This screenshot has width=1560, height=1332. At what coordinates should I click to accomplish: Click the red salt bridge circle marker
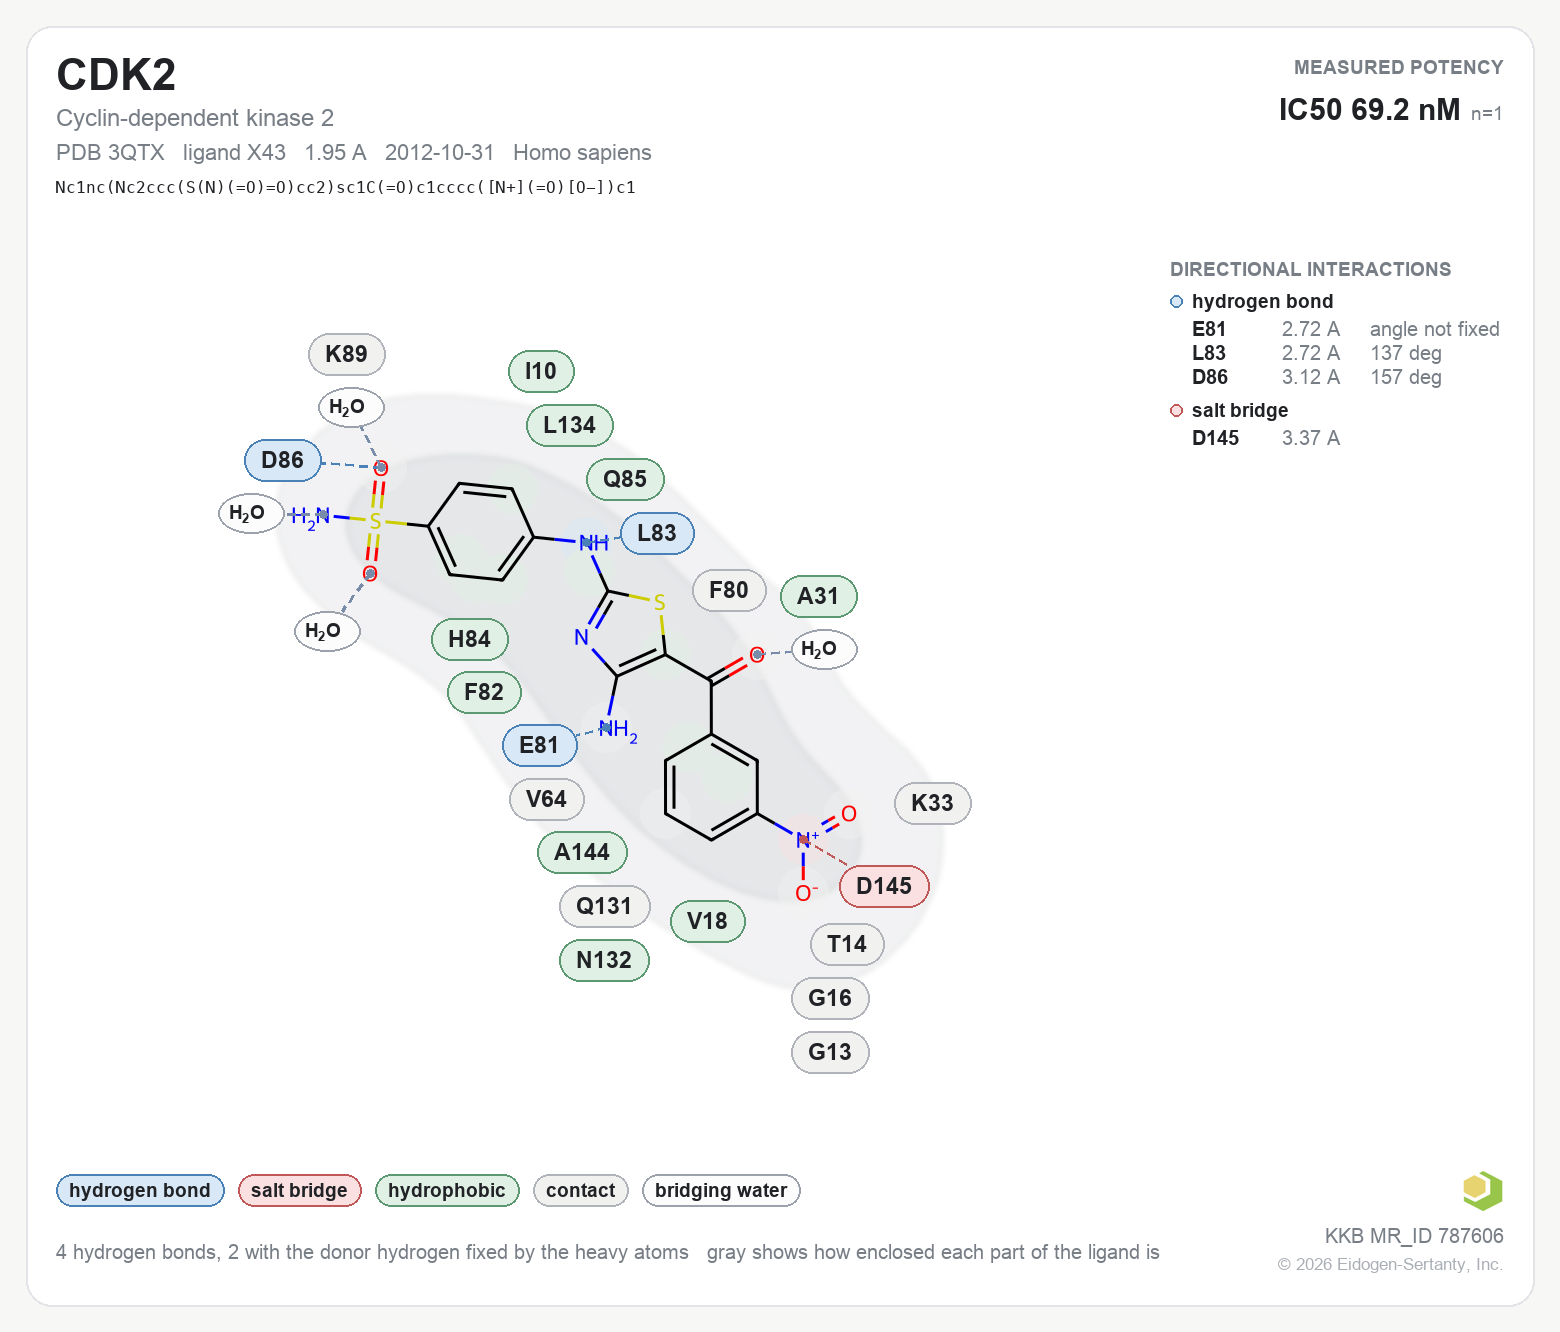[x=1176, y=411]
